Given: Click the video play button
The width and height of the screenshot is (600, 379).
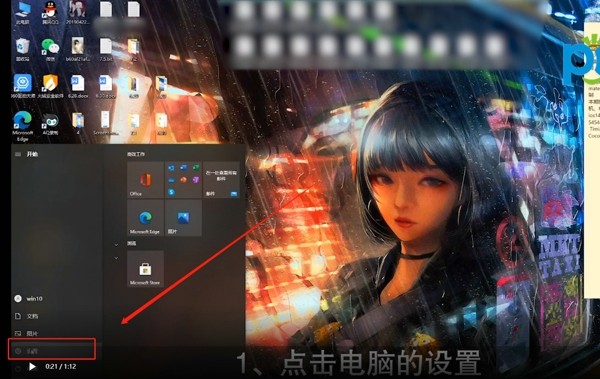Looking at the screenshot, I should click(x=33, y=367).
